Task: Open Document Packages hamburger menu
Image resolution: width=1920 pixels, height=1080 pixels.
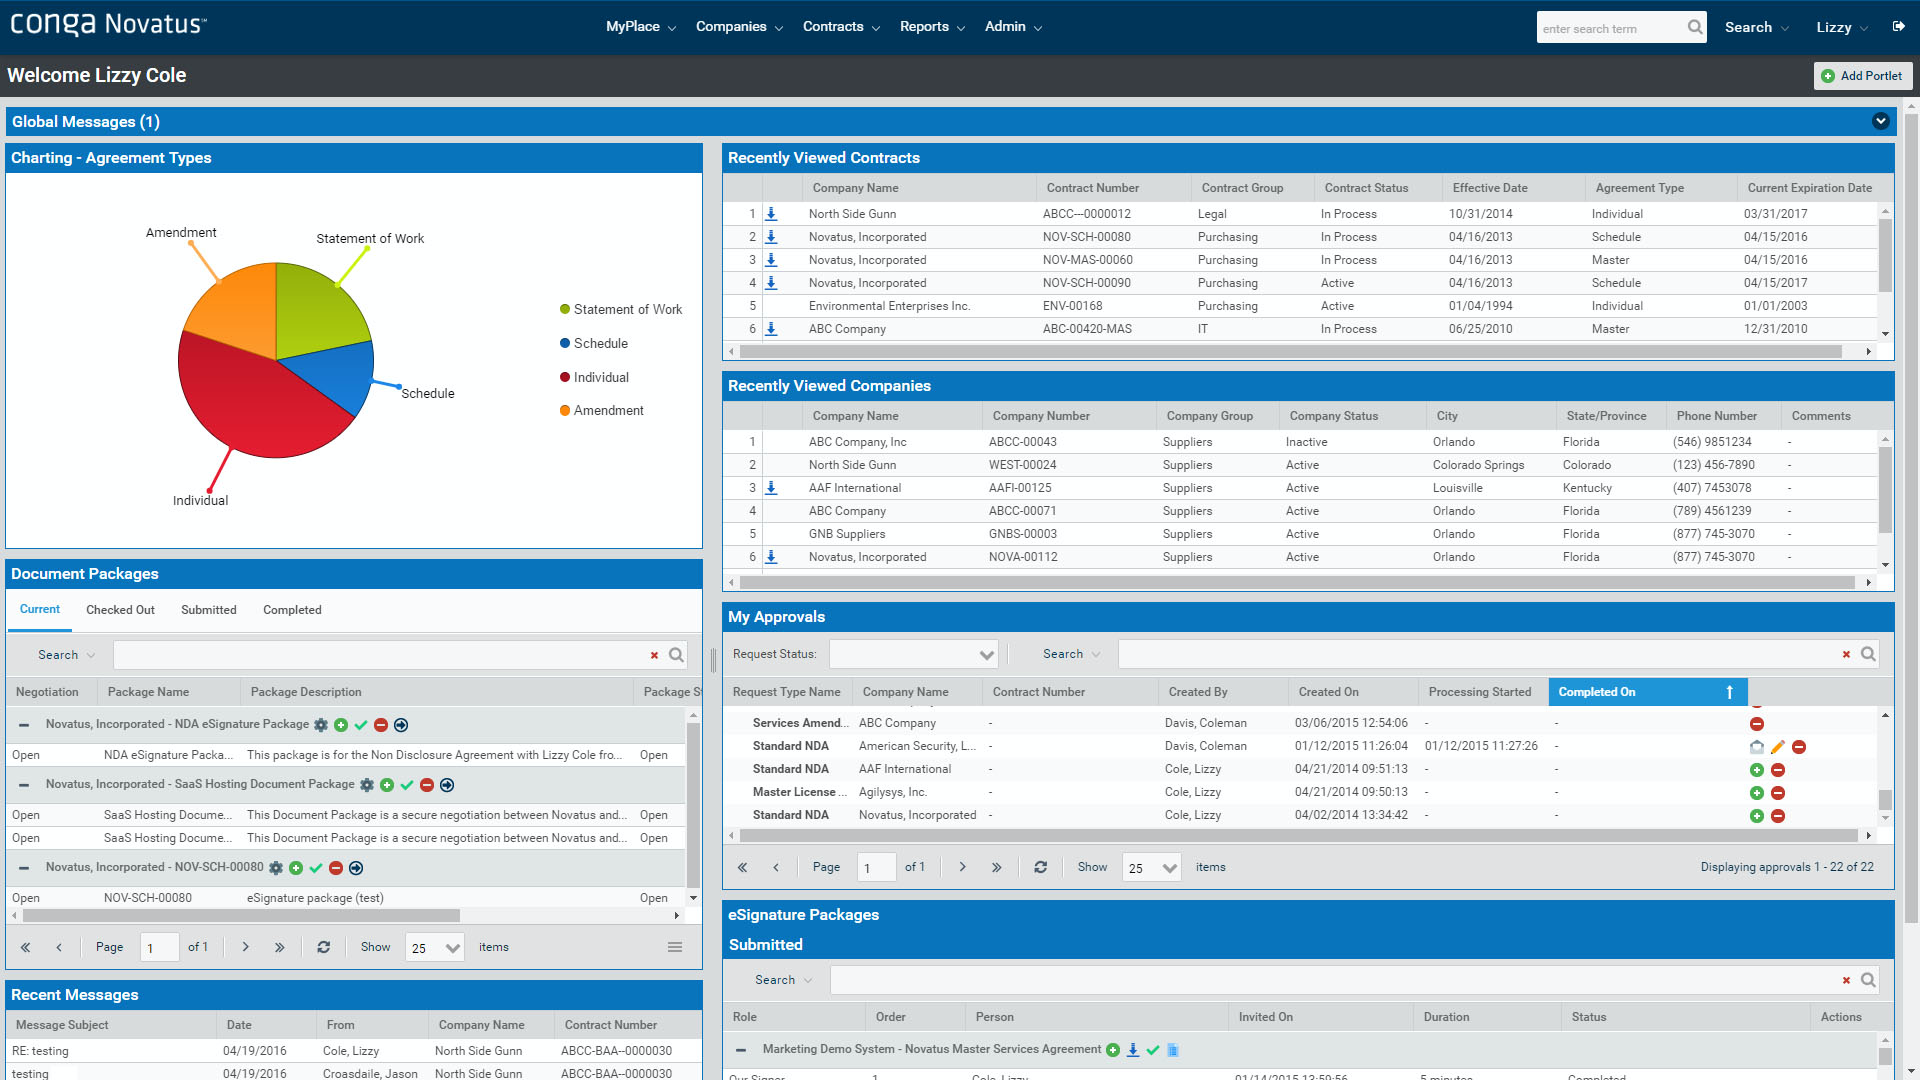Action: click(675, 947)
